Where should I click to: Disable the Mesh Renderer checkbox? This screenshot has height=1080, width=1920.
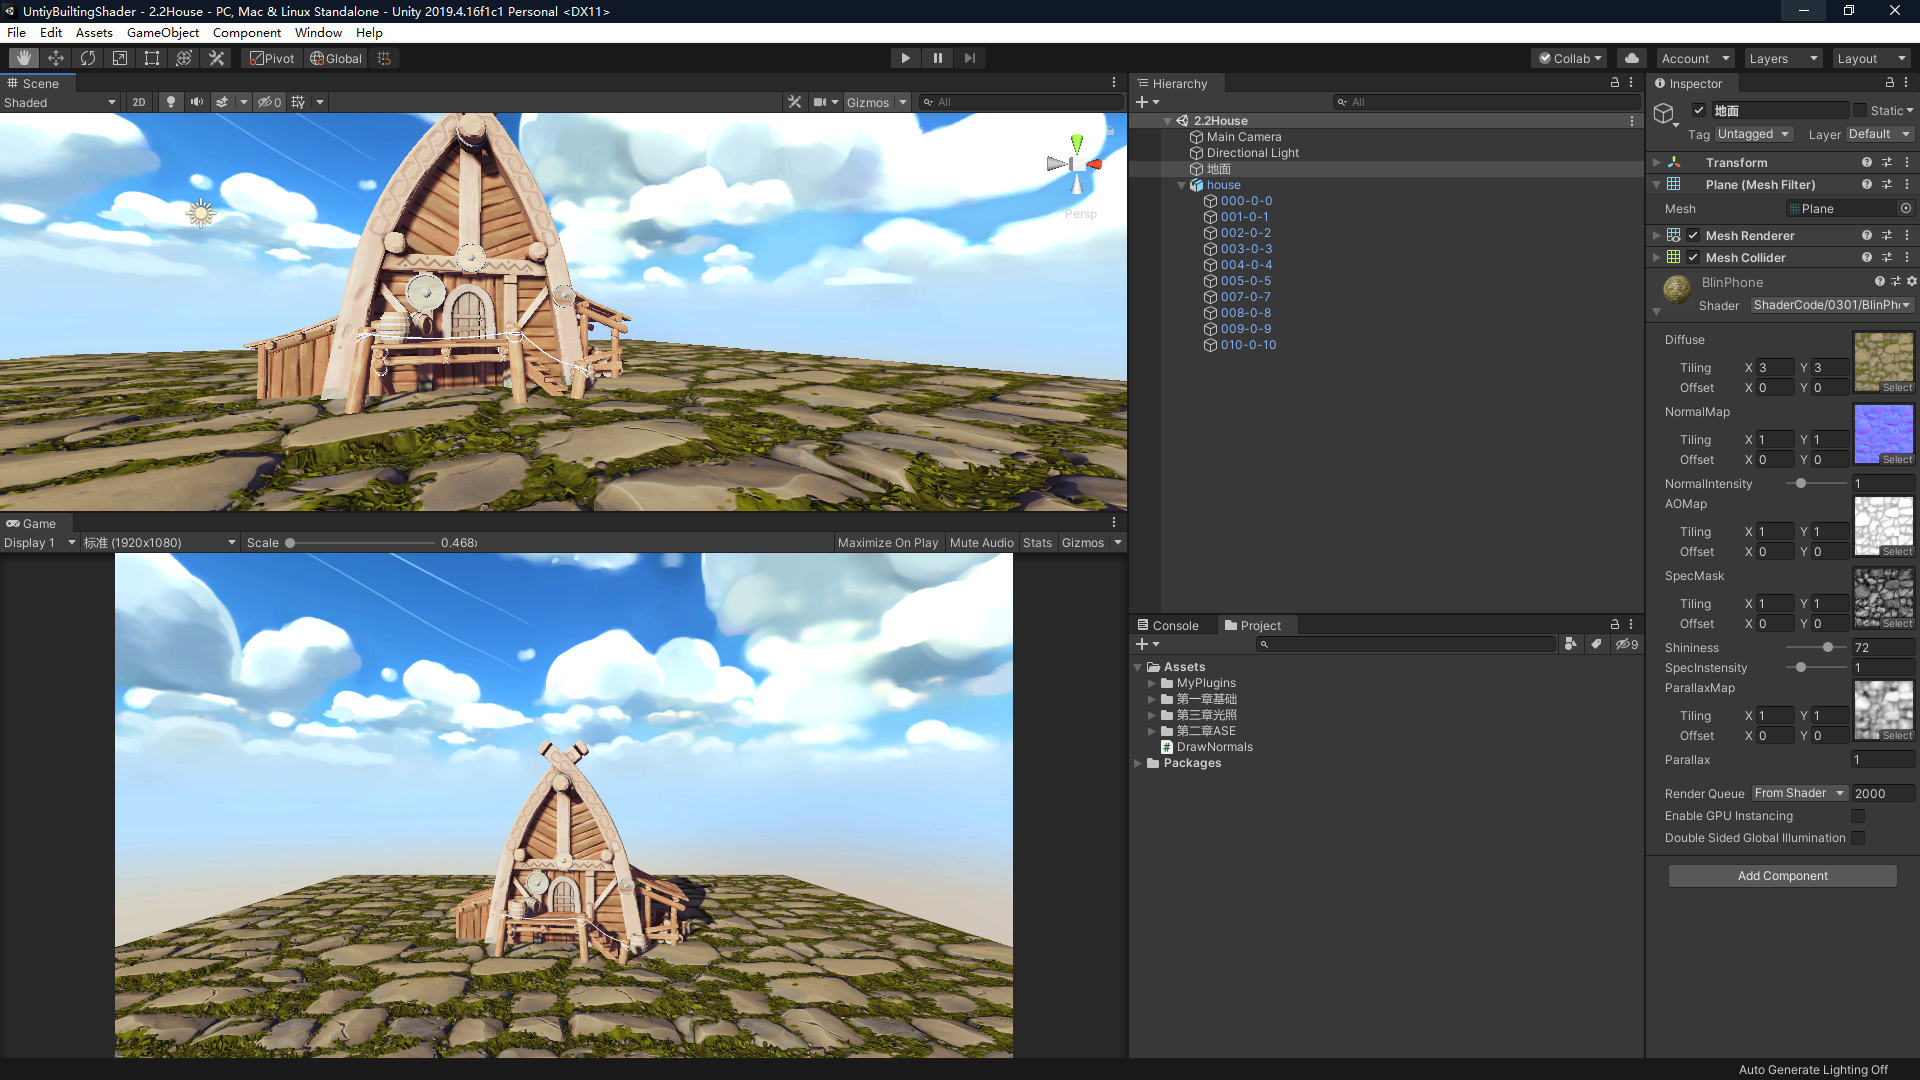[1693, 235]
